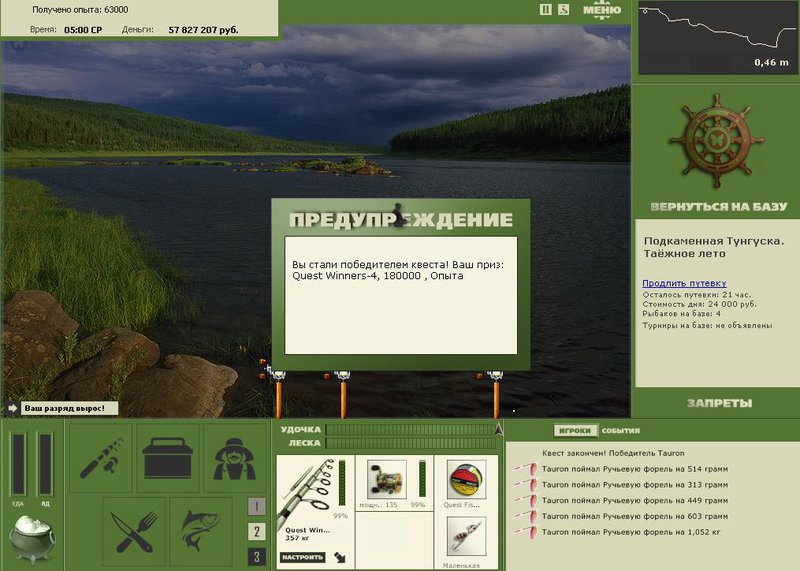Click the event row with 1,052 кг
Image resolution: width=800 pixels, height=571 pixels.
click(x=631, y=532)
